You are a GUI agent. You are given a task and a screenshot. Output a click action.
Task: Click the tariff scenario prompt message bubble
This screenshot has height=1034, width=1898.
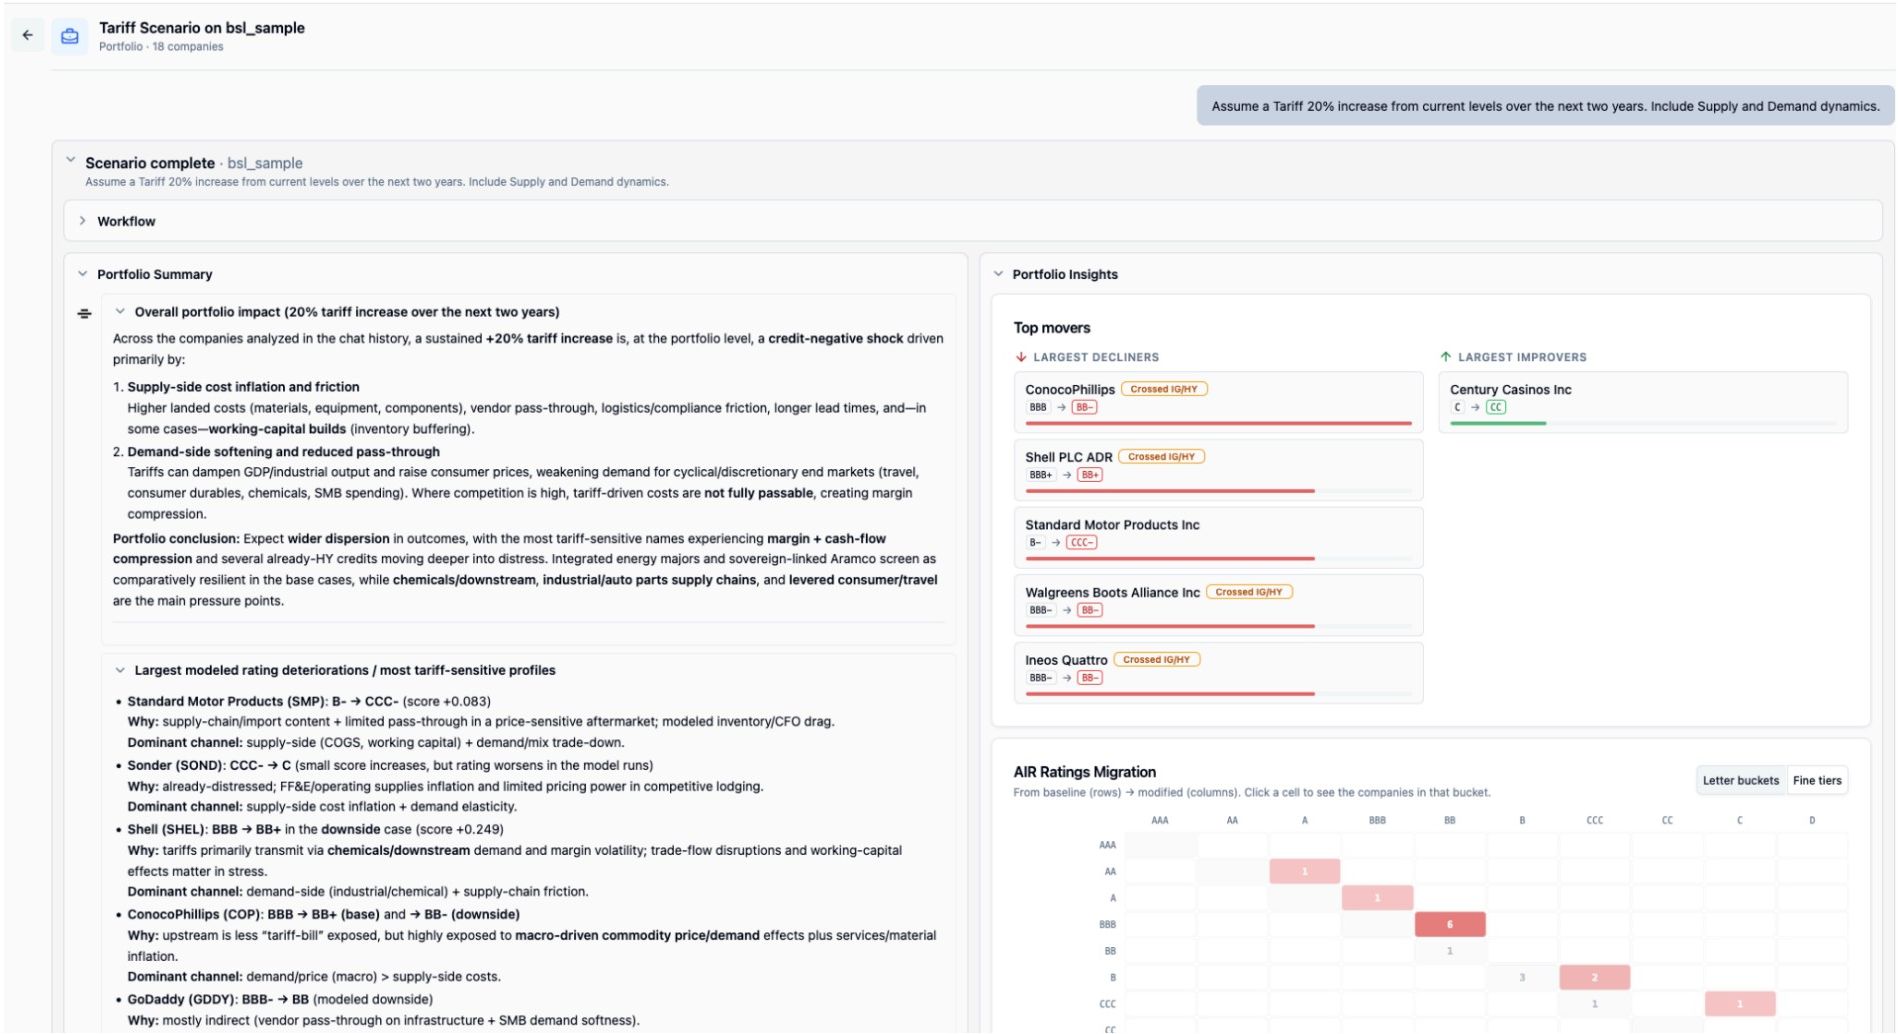[1545, 106]
